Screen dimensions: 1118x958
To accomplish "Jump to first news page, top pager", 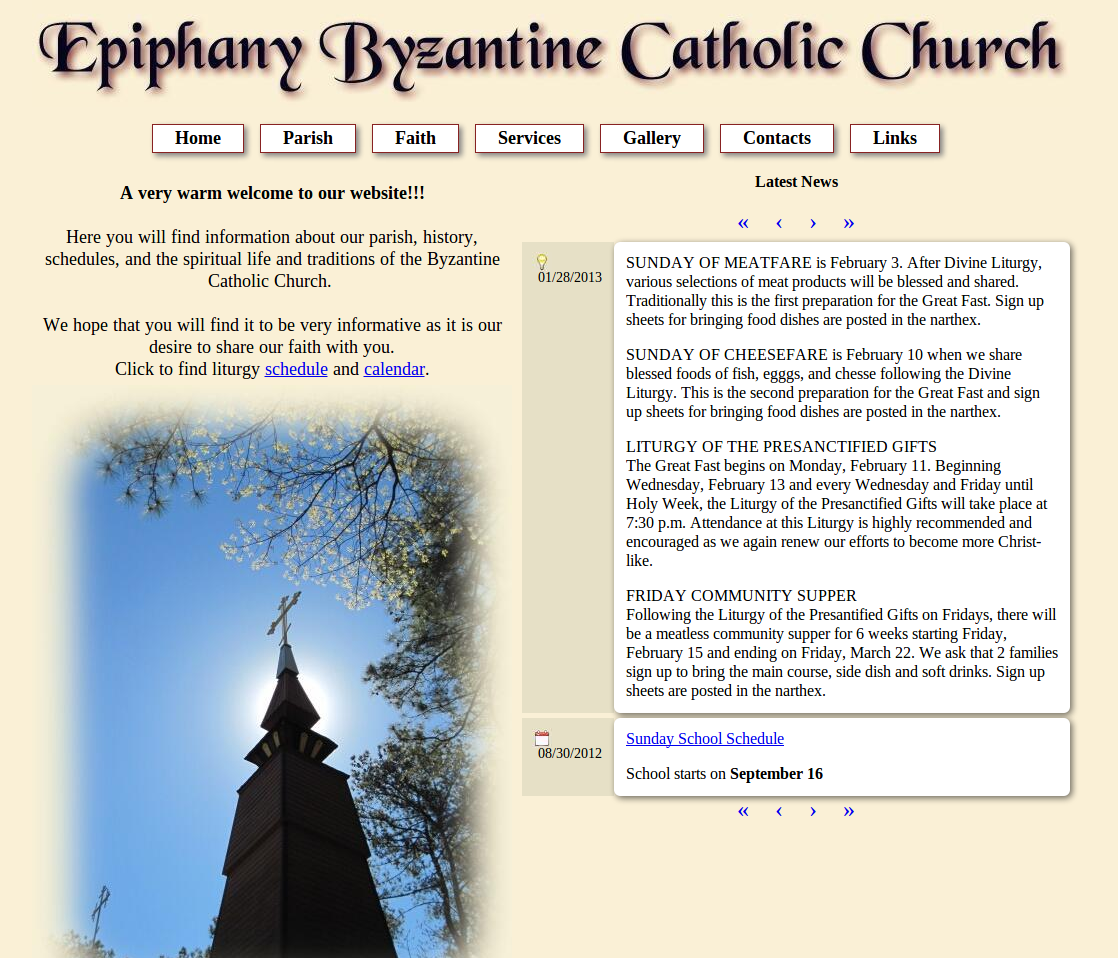I will [x=743, y=223].
